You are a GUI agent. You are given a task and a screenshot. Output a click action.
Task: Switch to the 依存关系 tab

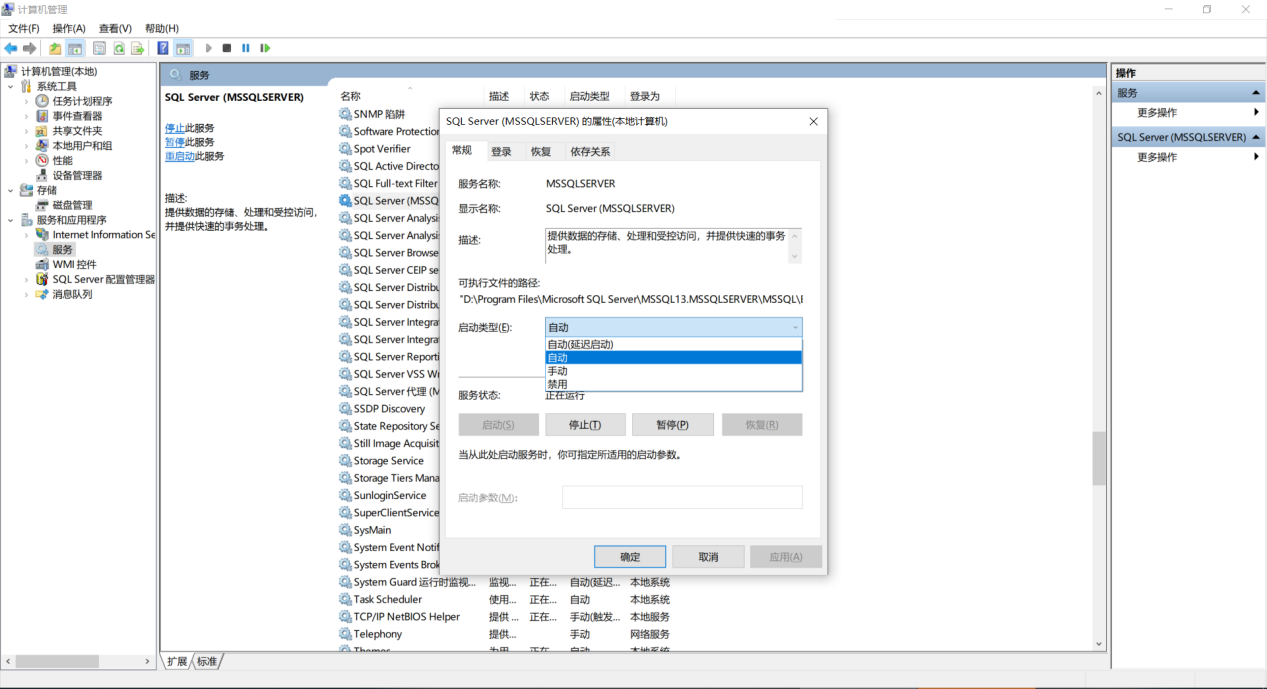coord(590,152)
